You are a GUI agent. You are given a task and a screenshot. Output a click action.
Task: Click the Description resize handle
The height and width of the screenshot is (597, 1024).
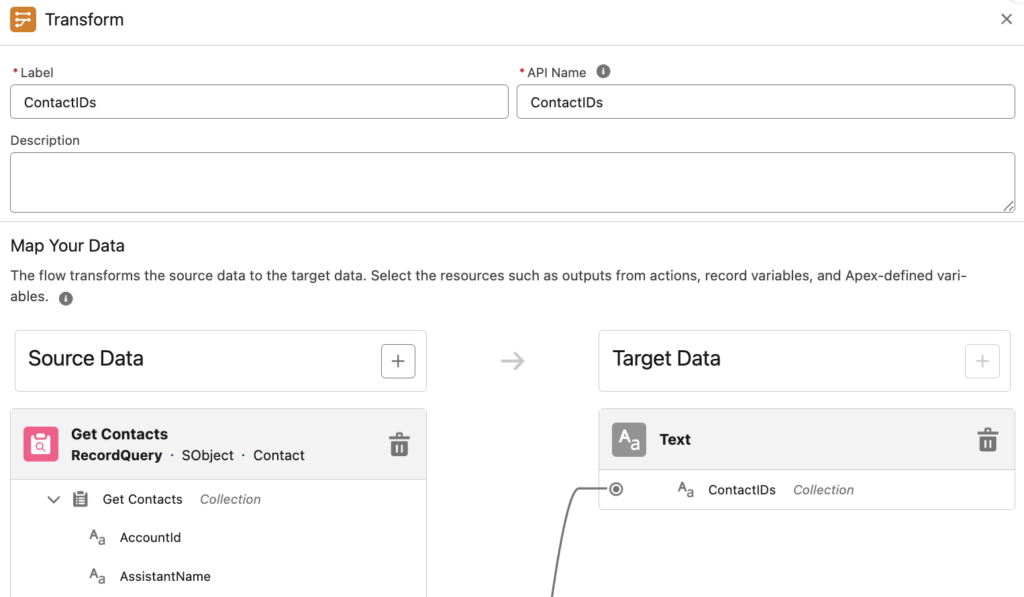point(1008,206)
